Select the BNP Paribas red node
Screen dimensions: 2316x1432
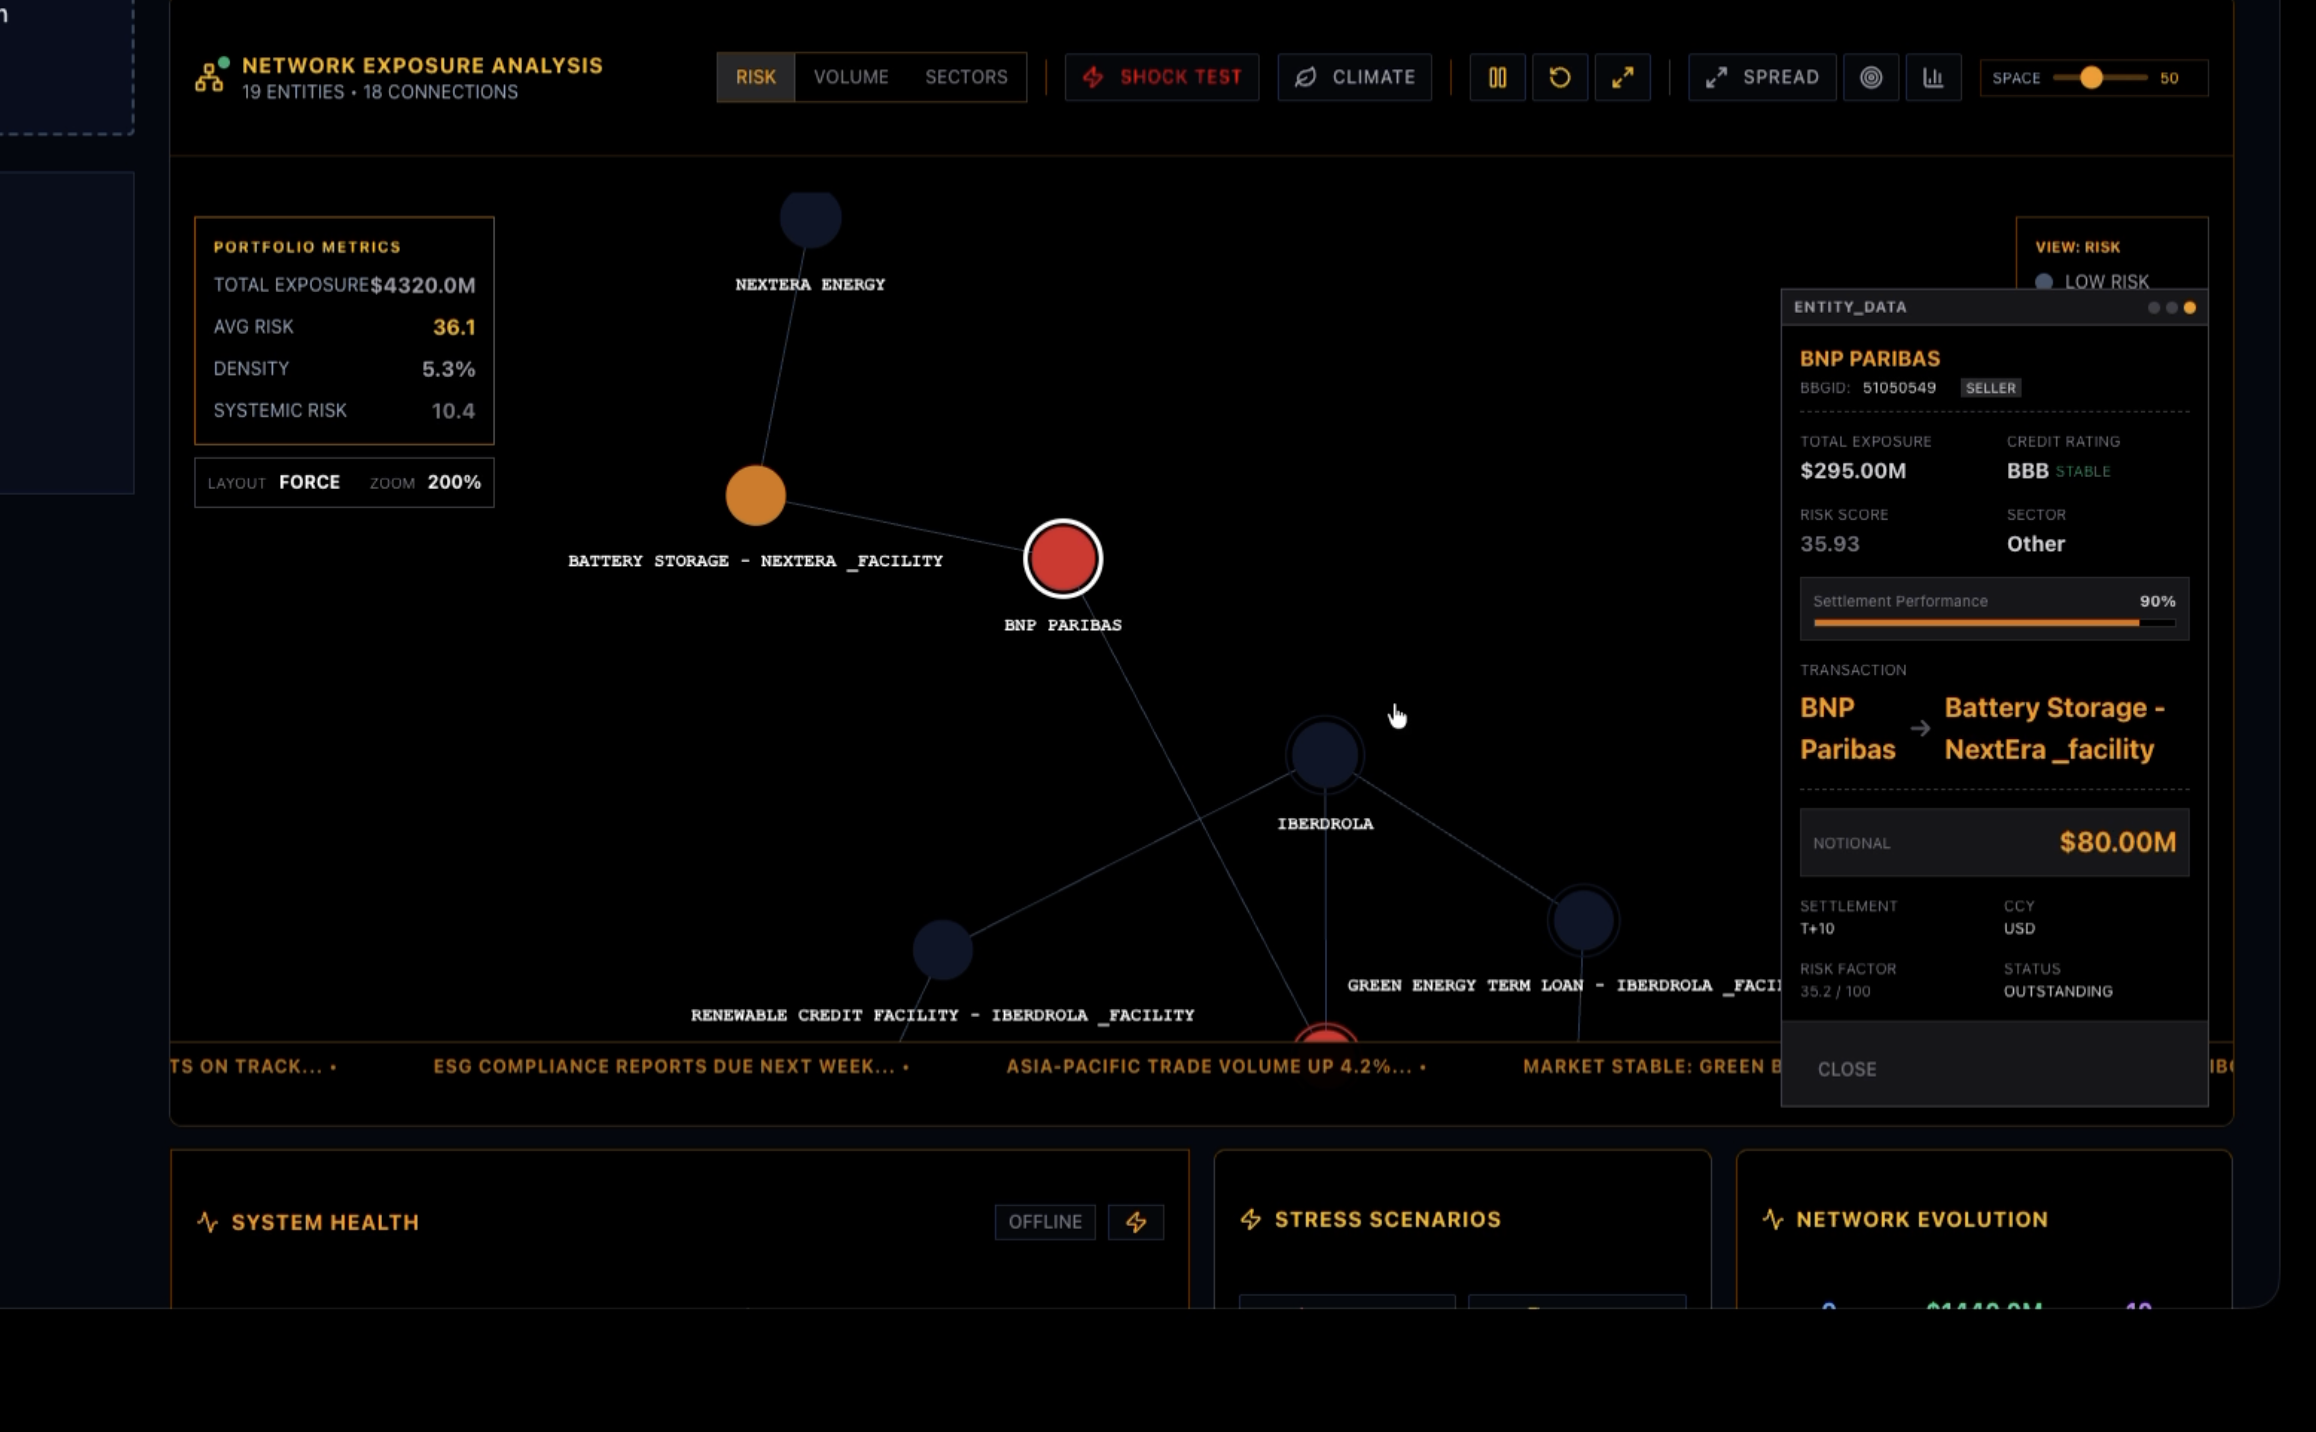pos(1063,558)
